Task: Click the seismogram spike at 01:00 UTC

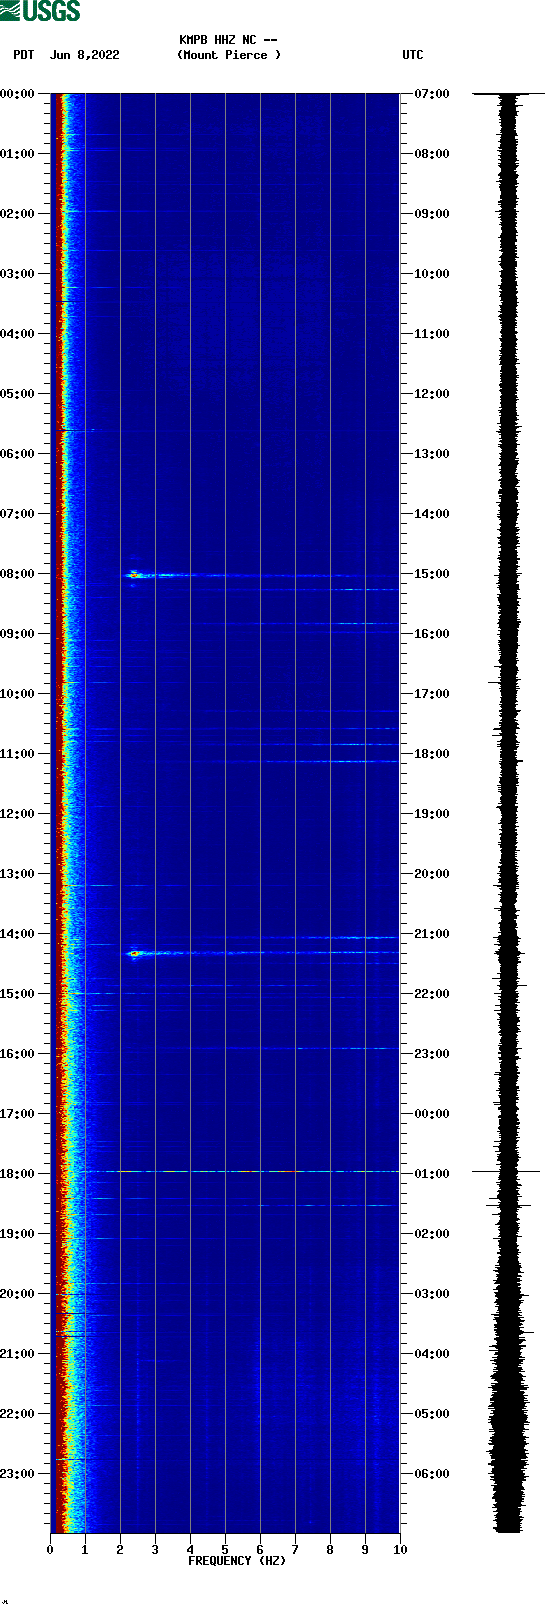Action: coord(507,1171)
